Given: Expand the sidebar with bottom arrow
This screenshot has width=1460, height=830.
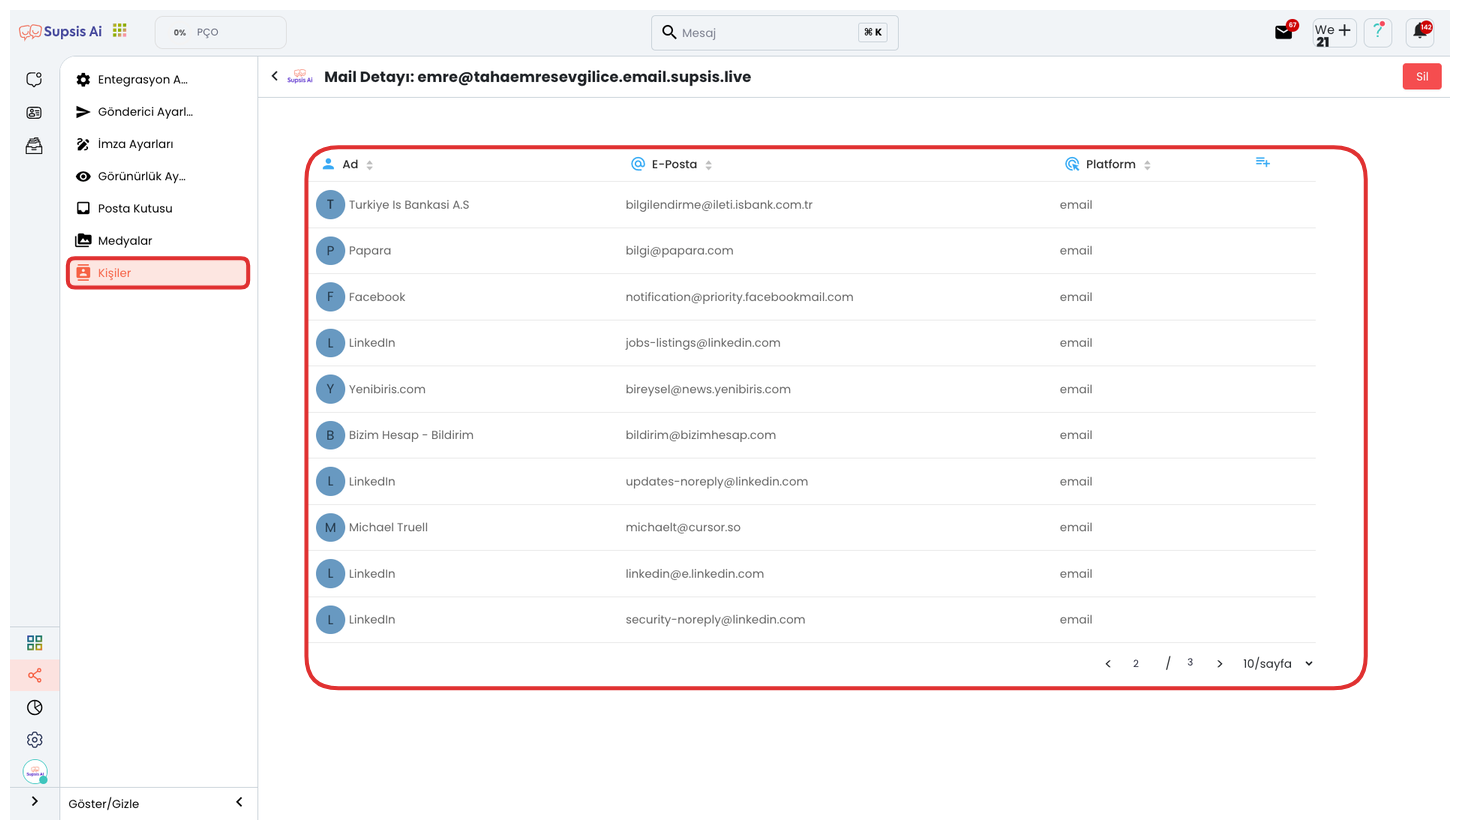Looking at the screenshot, I should pyautogui.click(x=35, y=801).
